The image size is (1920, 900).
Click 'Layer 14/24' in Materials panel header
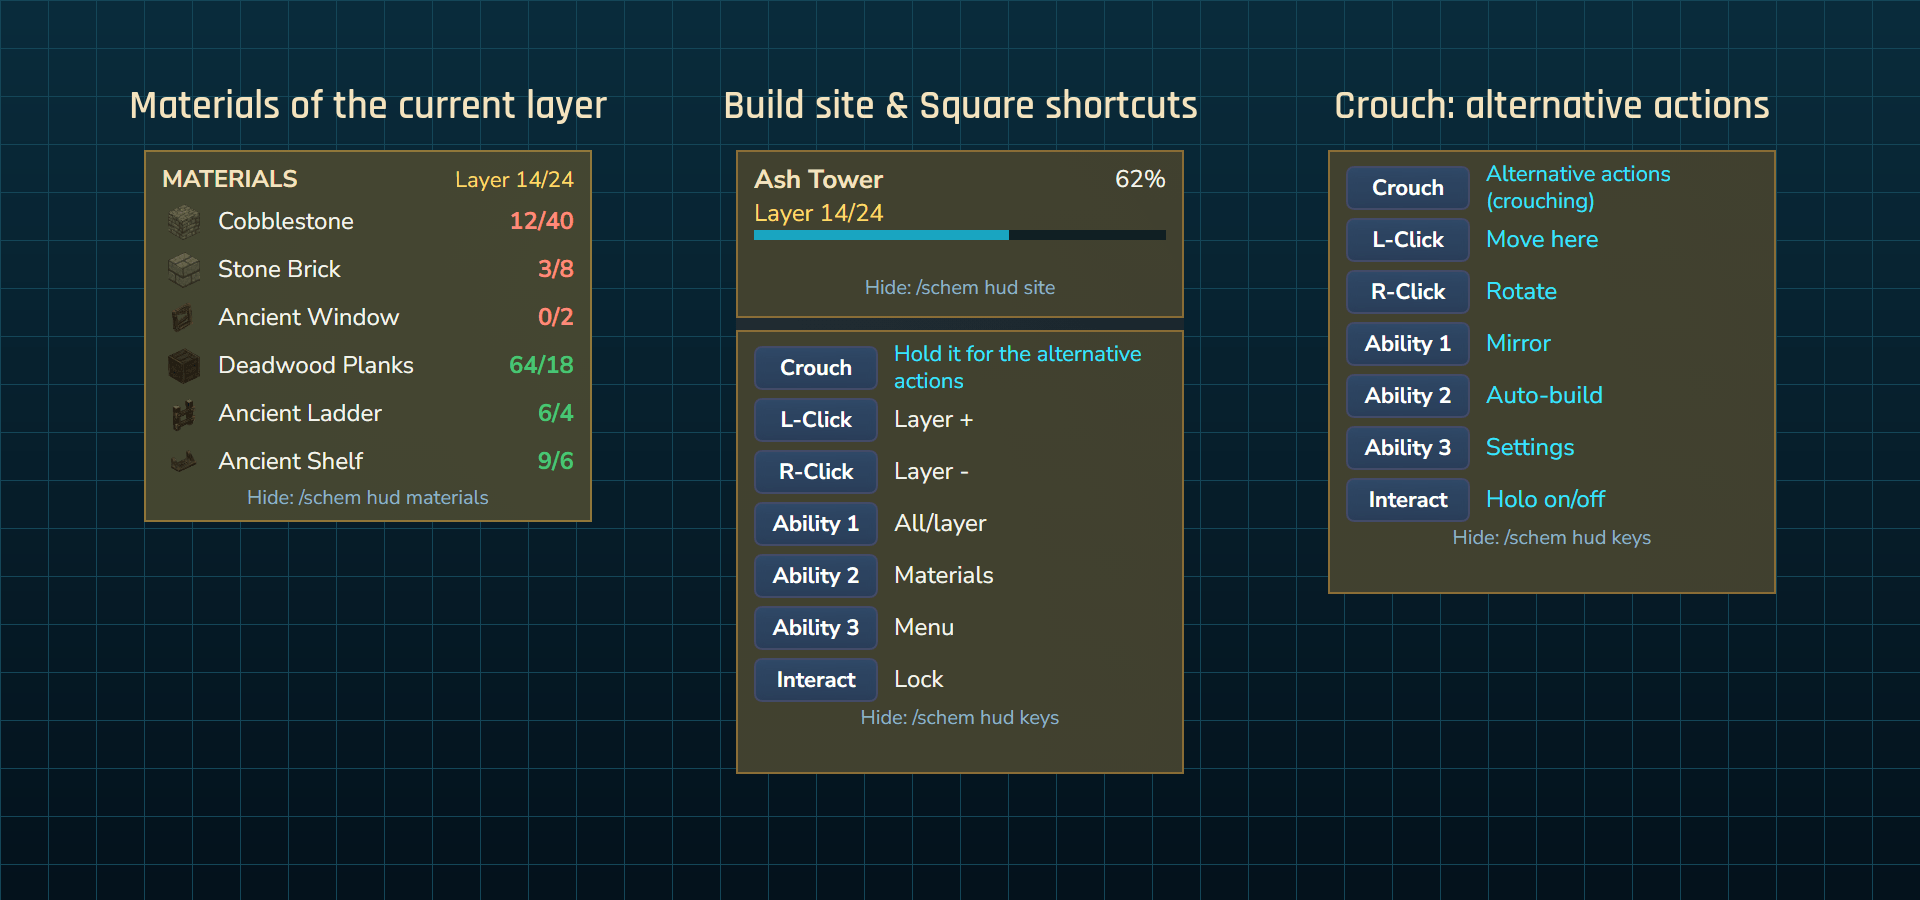point(514,180)
